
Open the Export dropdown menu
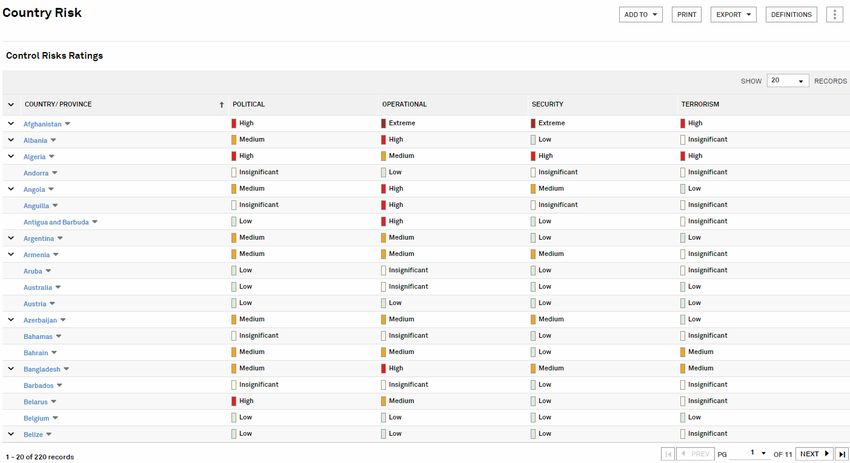(x=734, y=15)
